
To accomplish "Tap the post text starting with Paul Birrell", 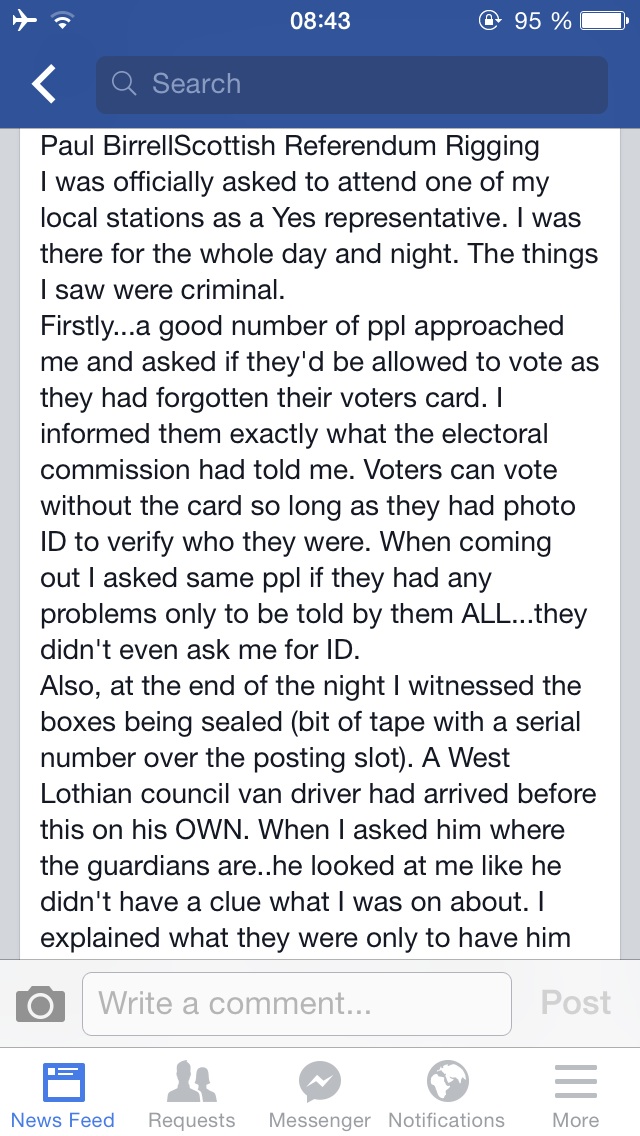I will click(x=320, y=541).
